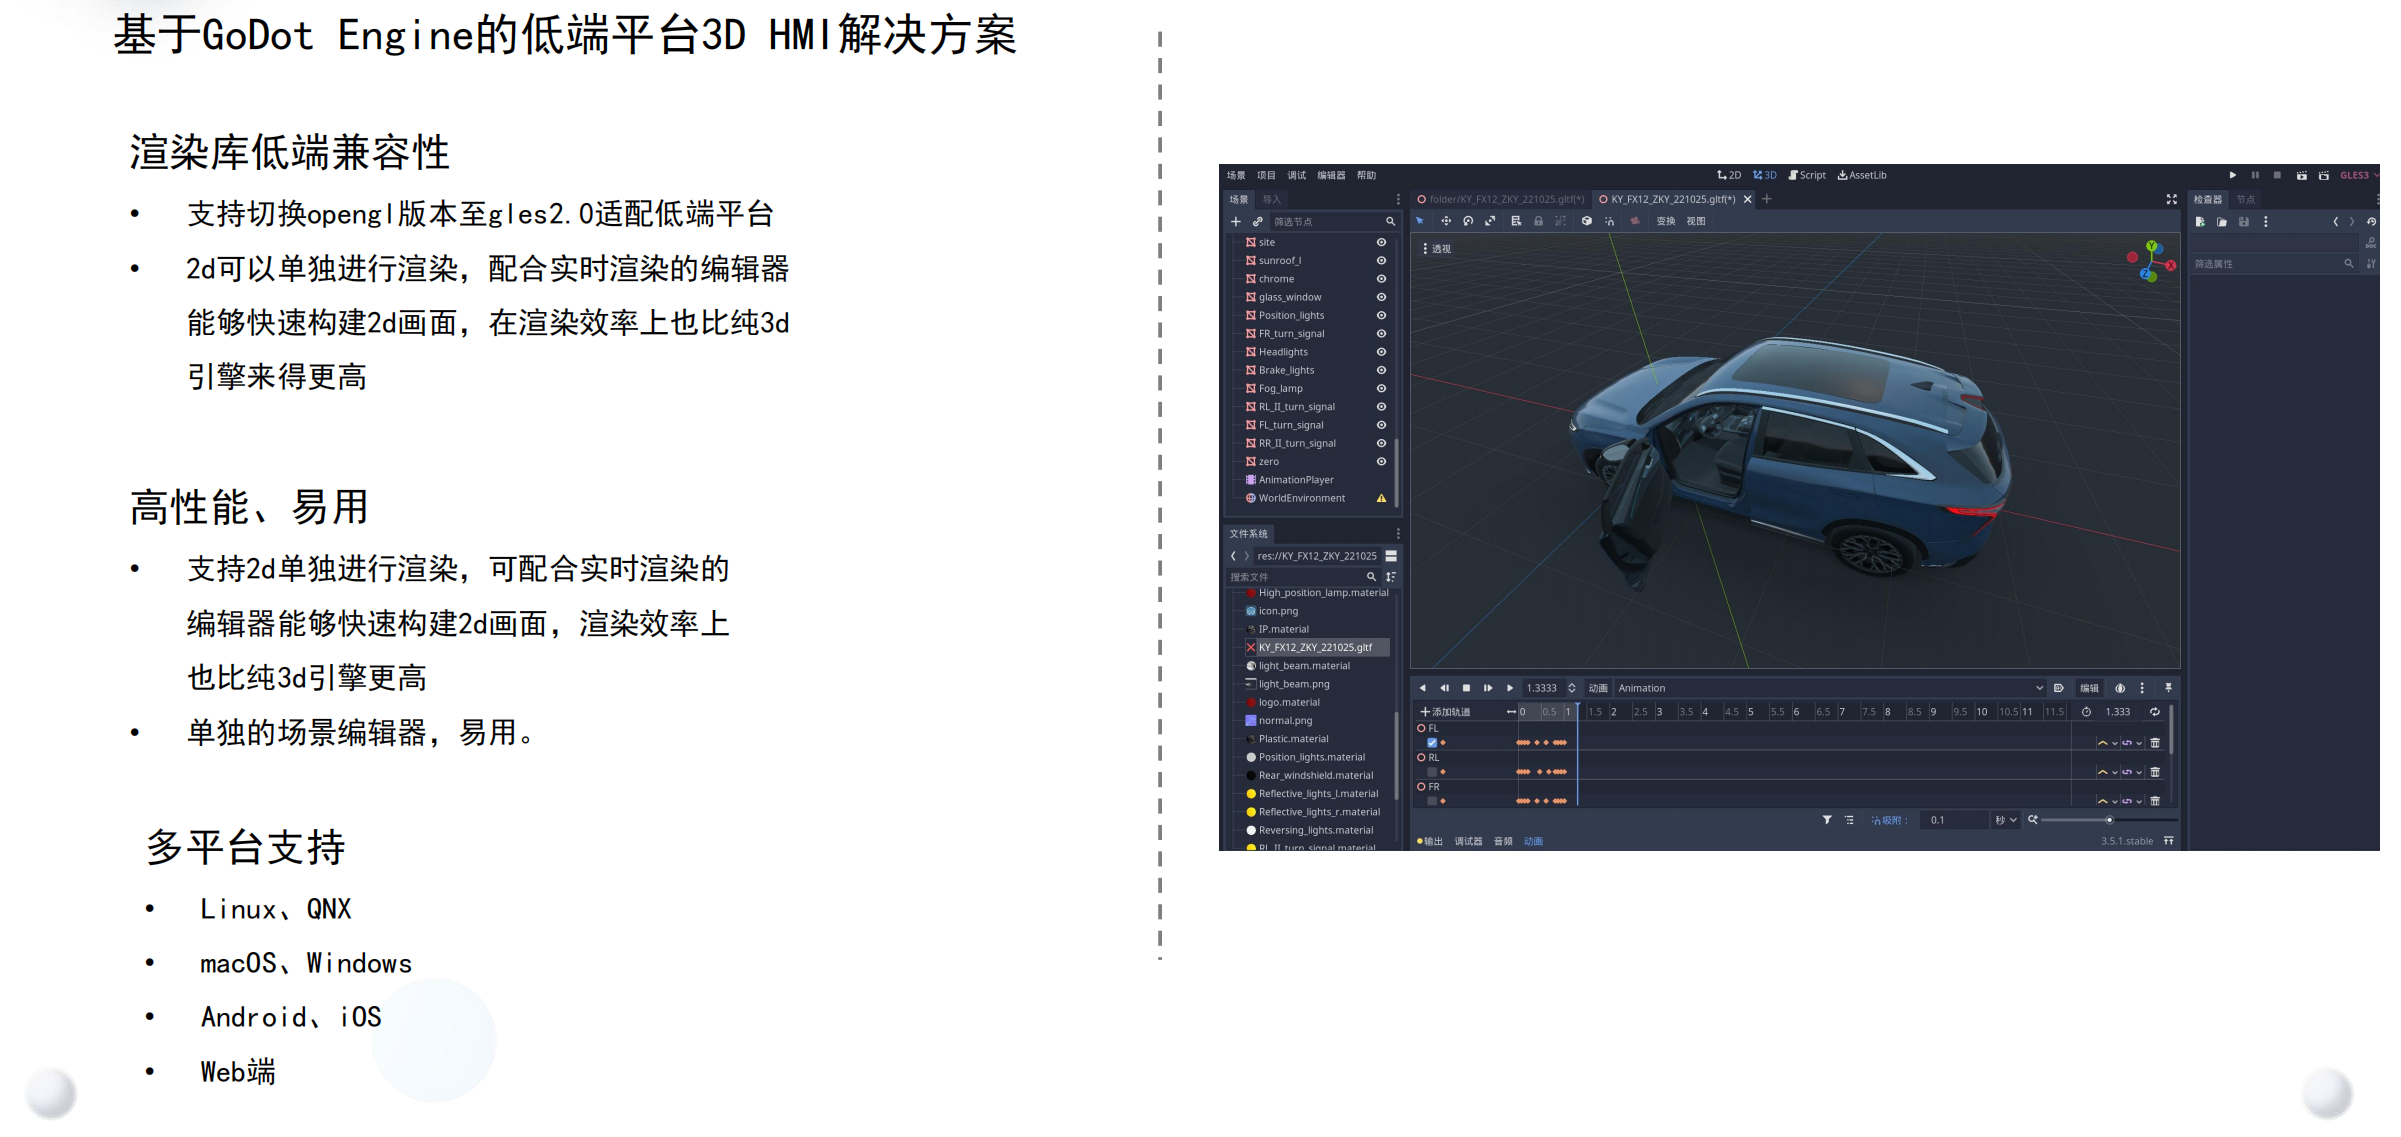Click the animation loop toggle icon
Viewport: 2401px width, 1137px height.
tap(2155, 712)
